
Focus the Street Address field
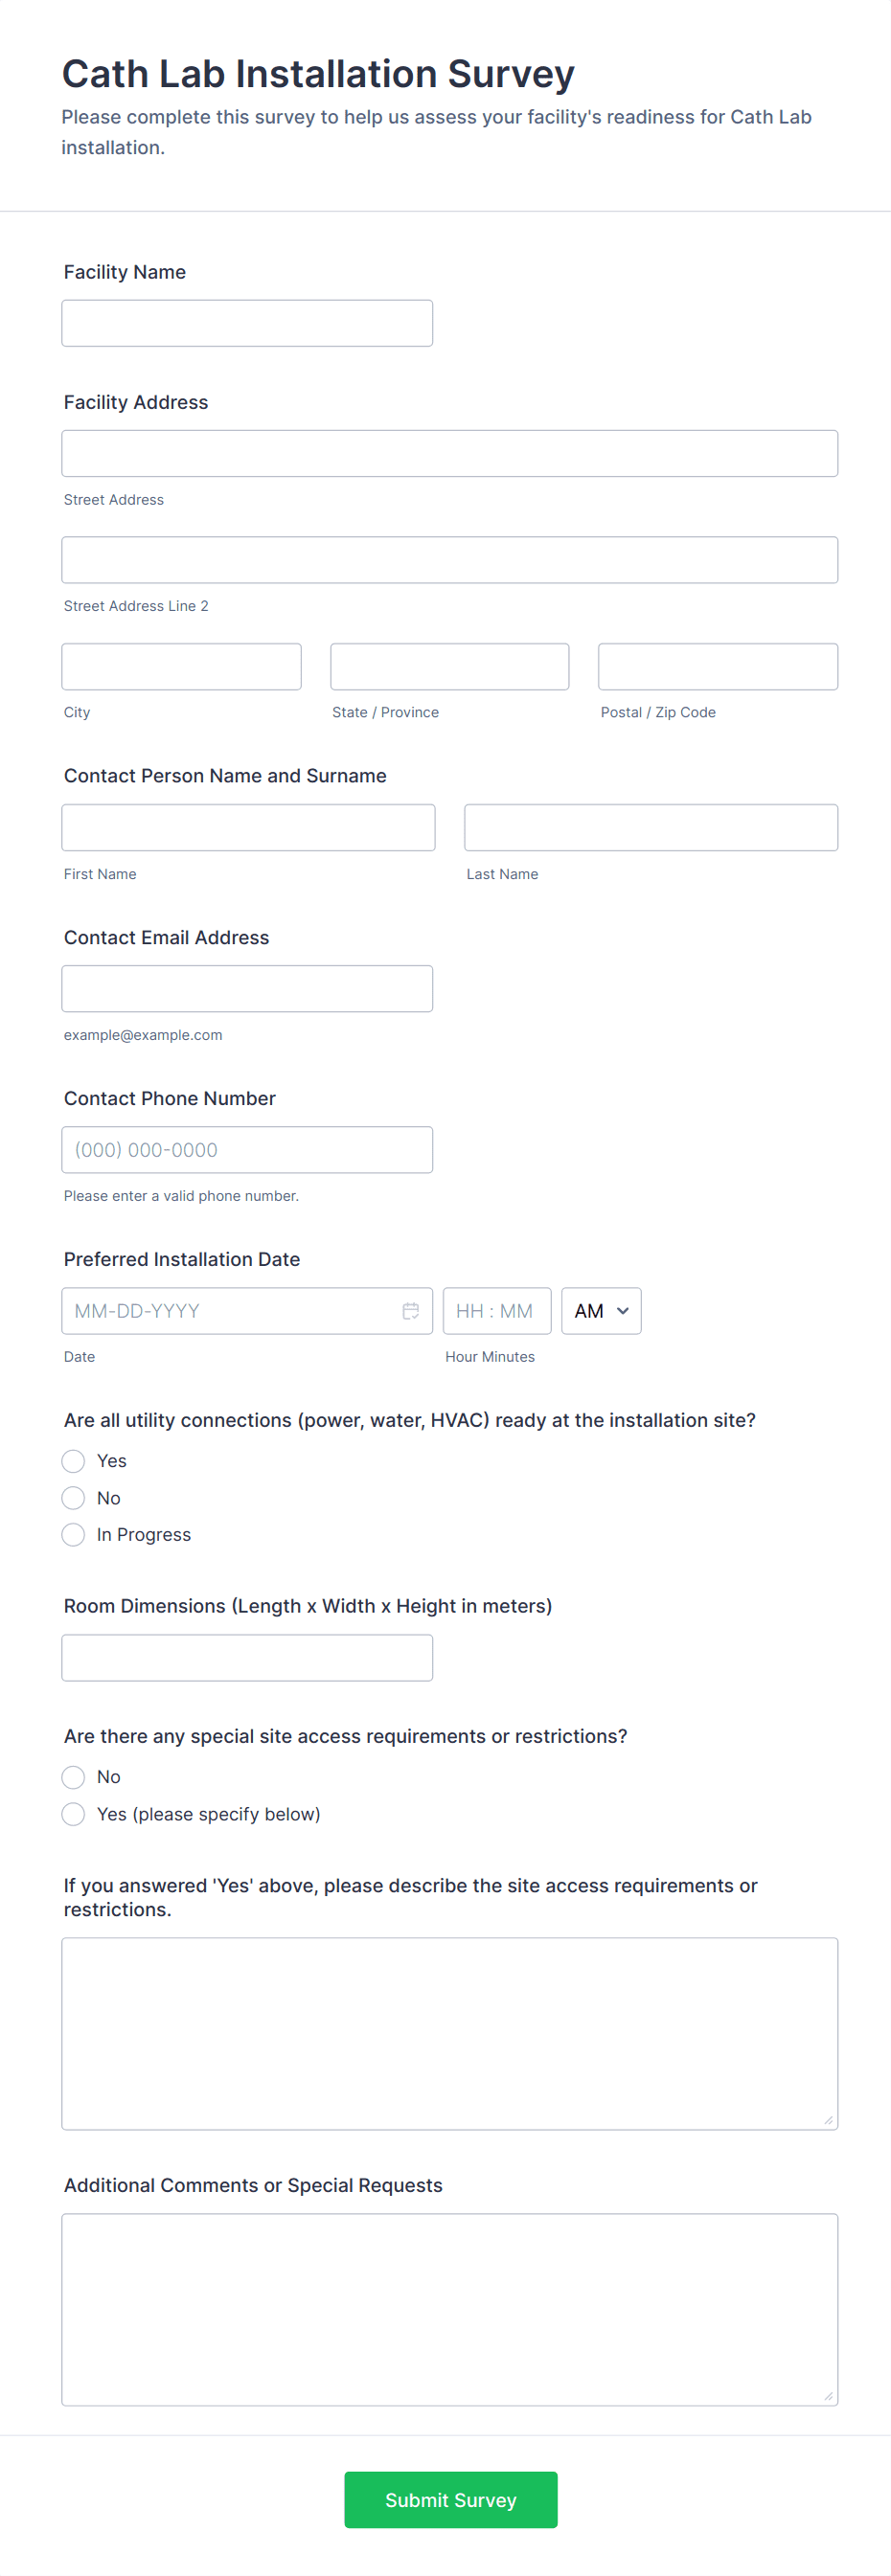click(x=449, y=453)
